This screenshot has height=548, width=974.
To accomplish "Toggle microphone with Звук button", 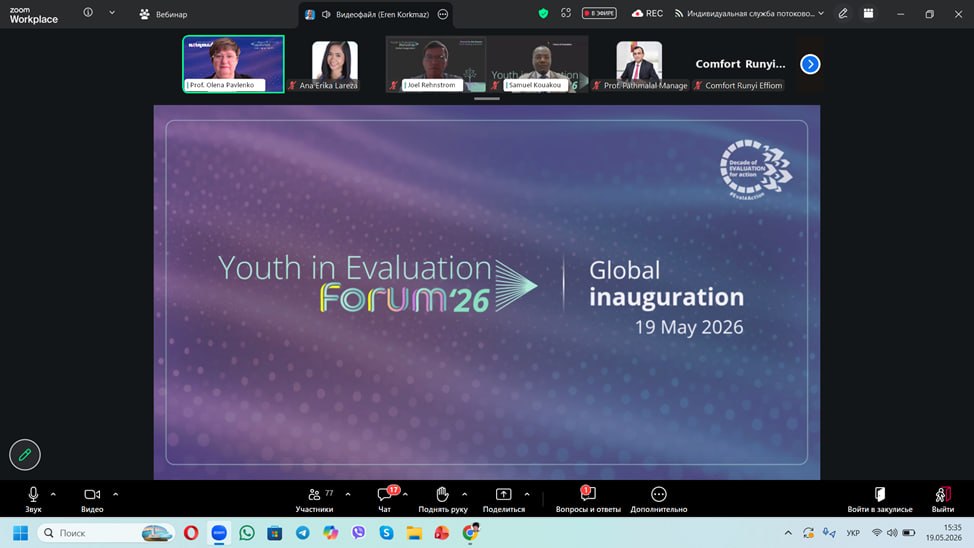I will pyautogui.click(x=33, y=500).
